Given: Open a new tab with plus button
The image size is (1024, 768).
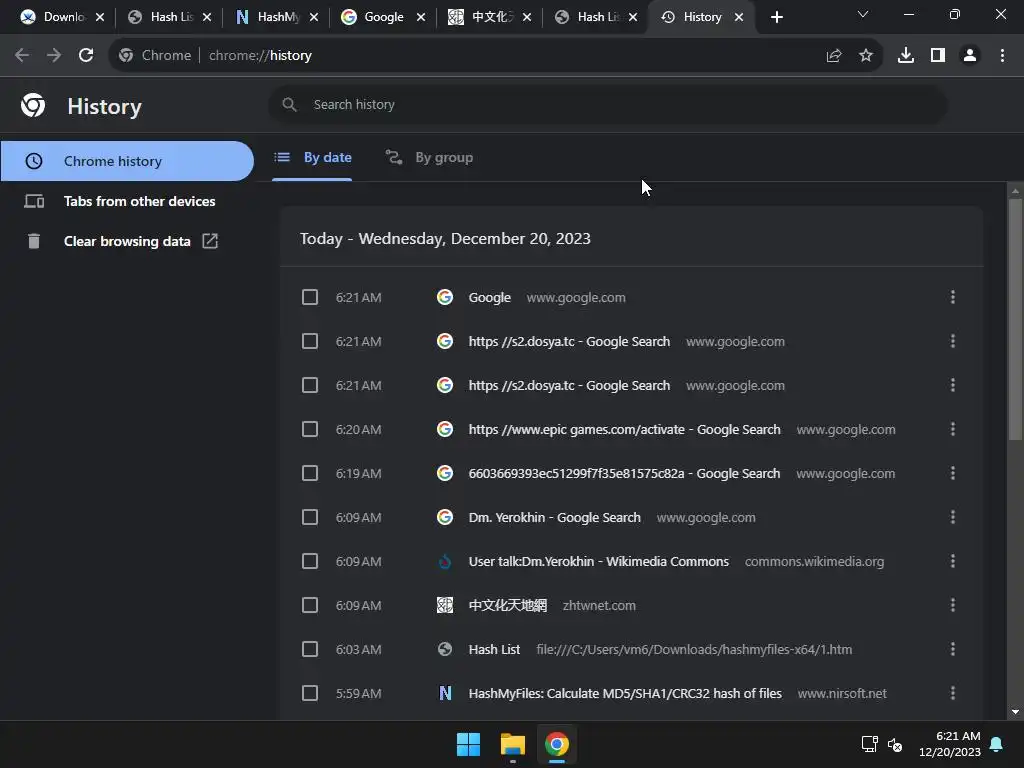Looking at the screenshot, I should [776, 17].
